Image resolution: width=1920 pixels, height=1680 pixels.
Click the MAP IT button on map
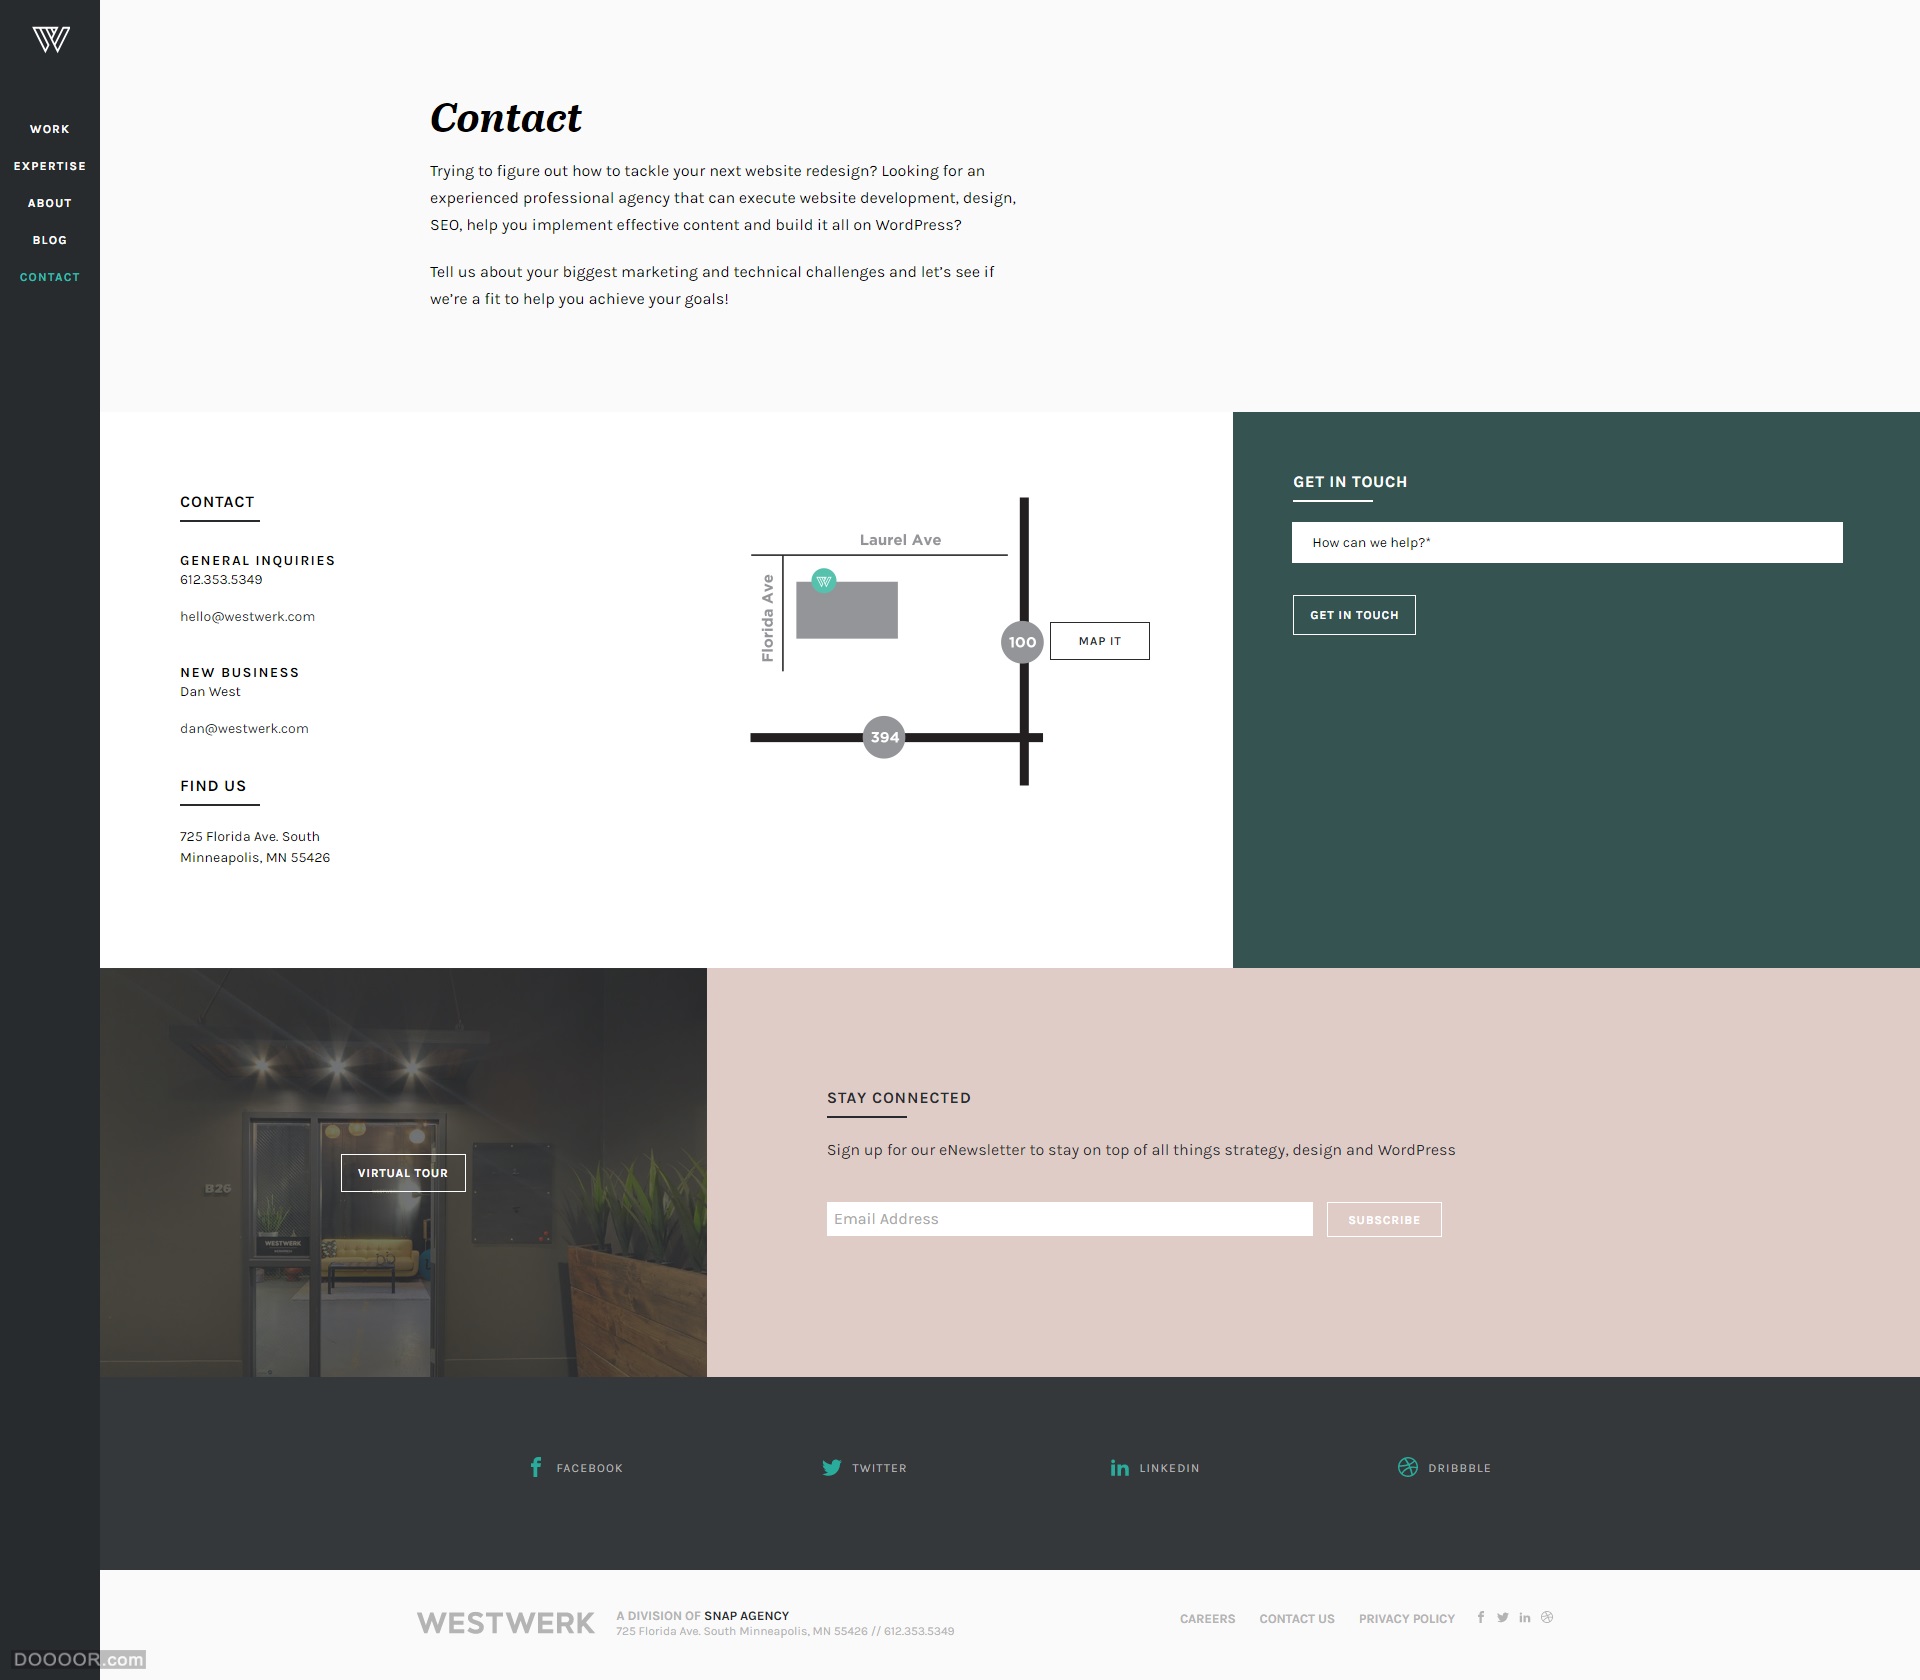pyautogui.click(x=1097, y=640)
